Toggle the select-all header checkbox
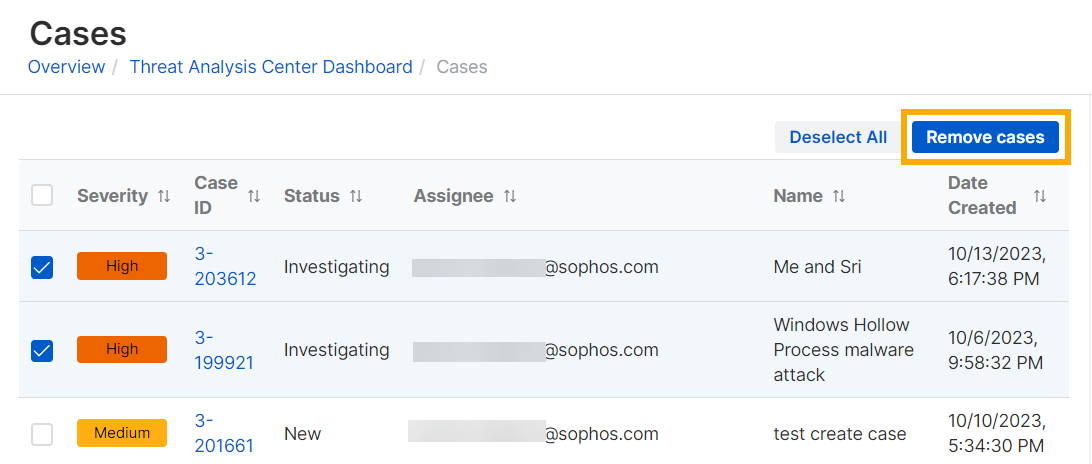Screen dimensions: 1092x464 [x=42, y=195]
